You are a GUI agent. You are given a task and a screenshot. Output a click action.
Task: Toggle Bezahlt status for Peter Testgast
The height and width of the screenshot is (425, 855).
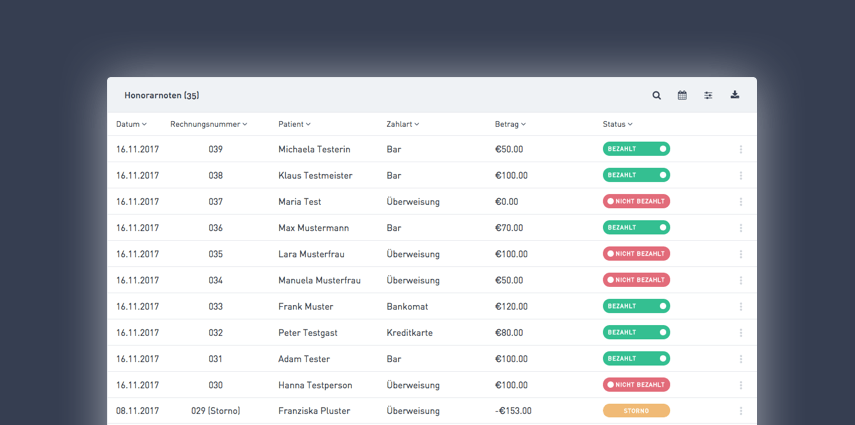click(636, 332)
